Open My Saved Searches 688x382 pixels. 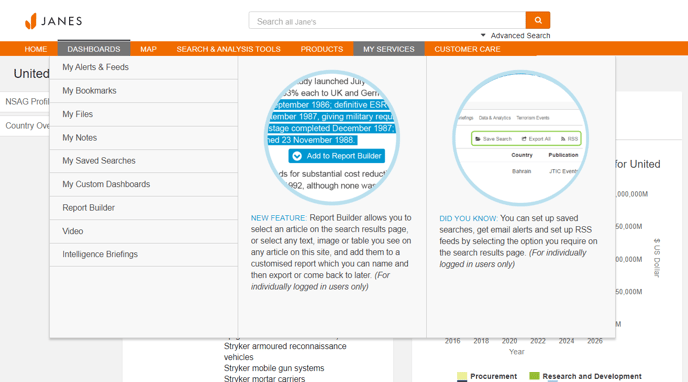tap(143, 161)
